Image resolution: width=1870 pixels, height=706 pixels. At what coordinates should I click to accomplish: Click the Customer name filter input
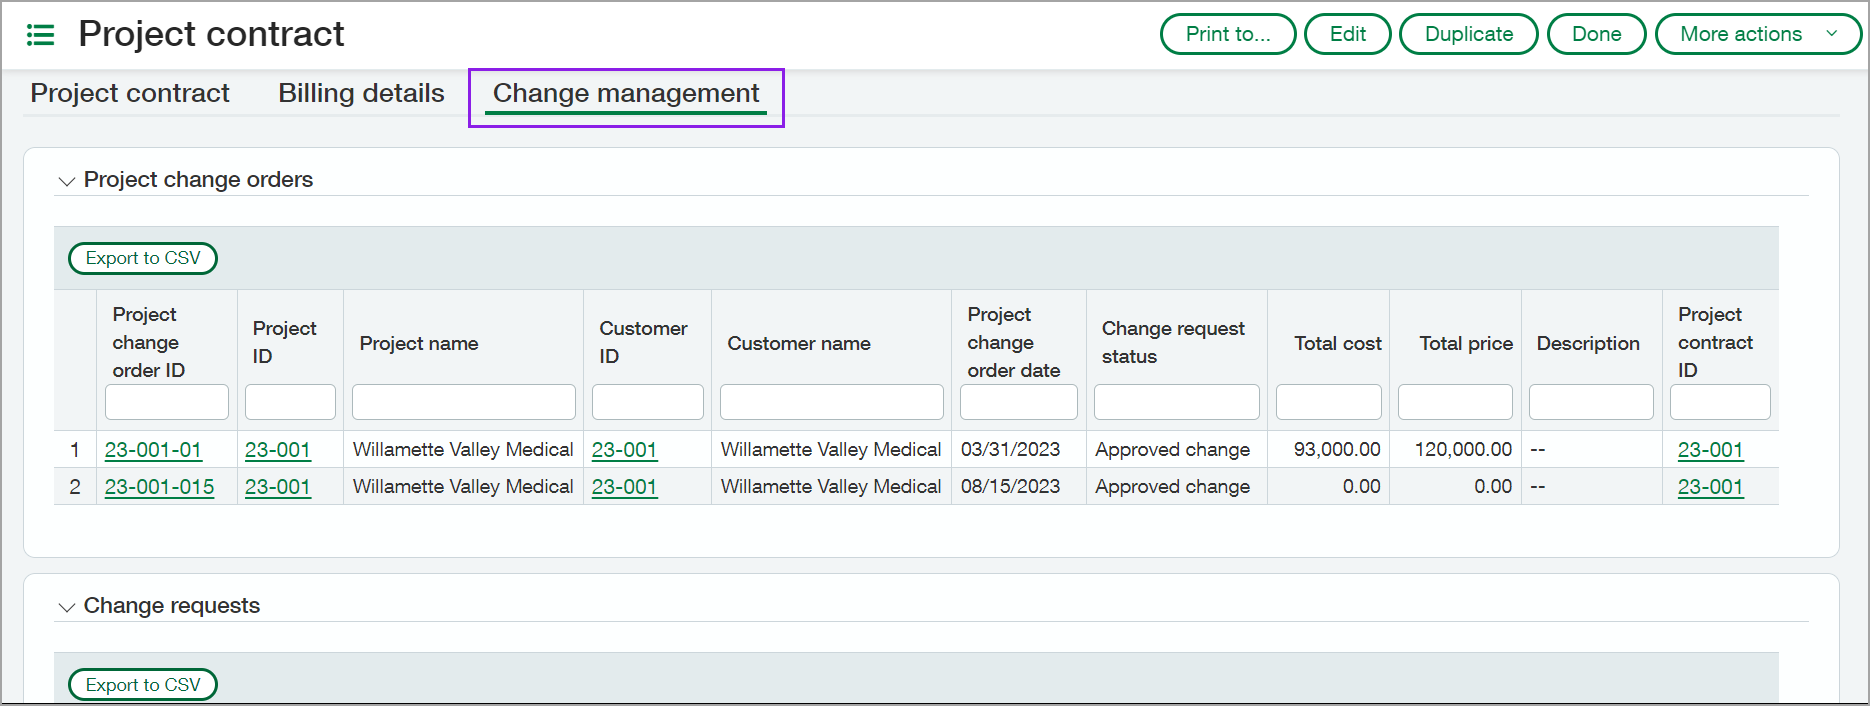(831, 402)
